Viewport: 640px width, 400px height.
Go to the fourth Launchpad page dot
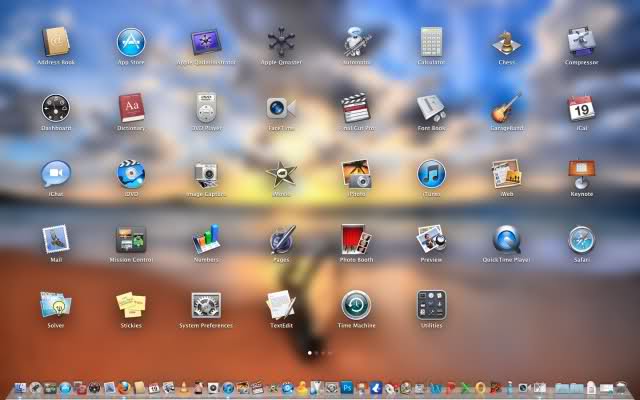pos(330,353)
